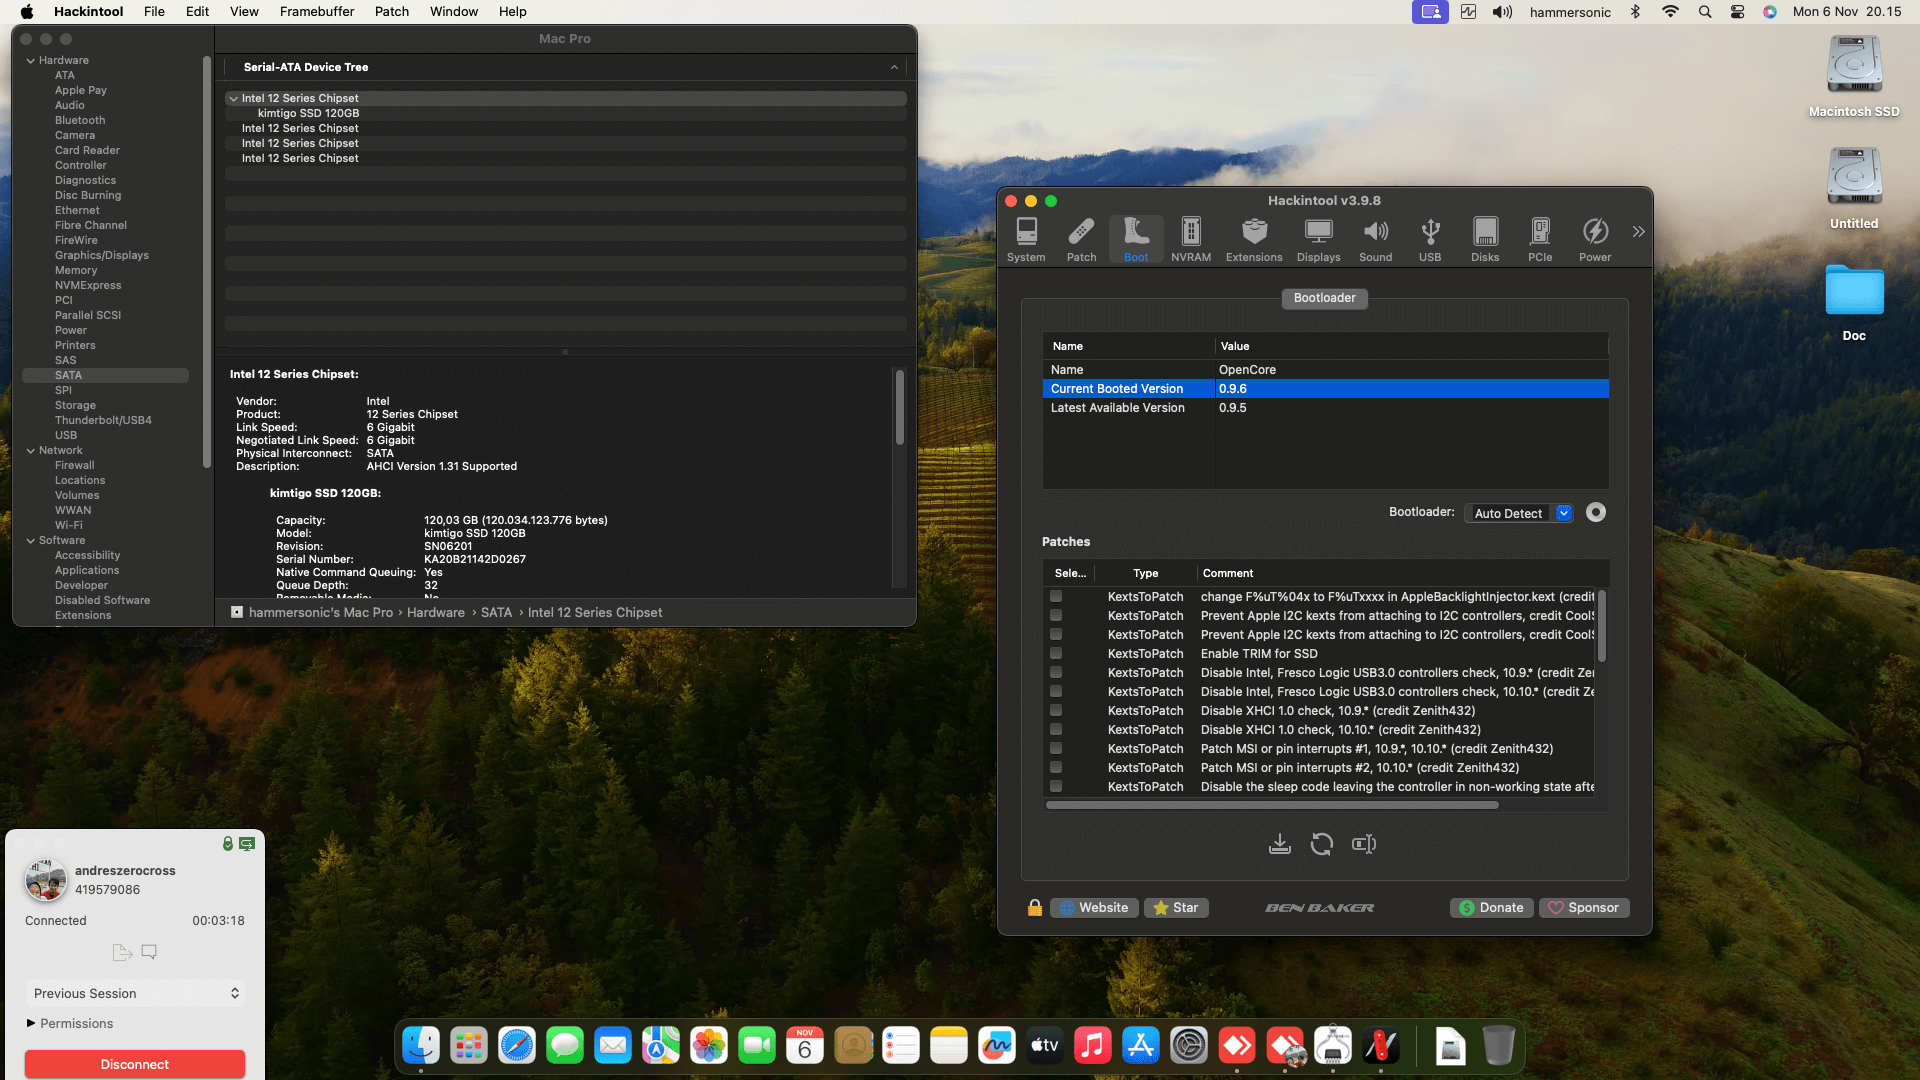Viewport: 1920px width, 1080px height.
Task: Click the bootloader refresh icon
Action: pyautogui.click(x=1322, y=844)
